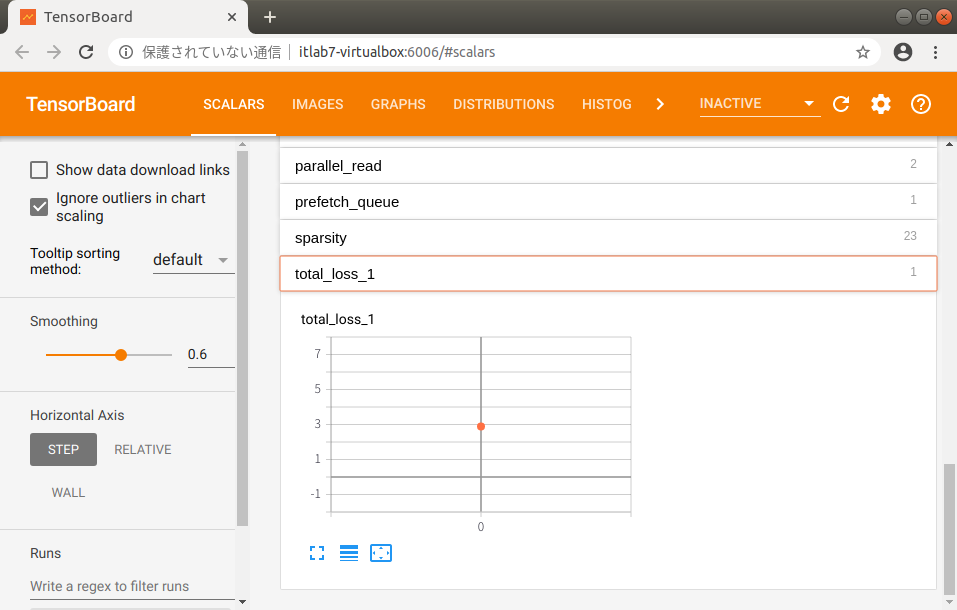Screen dimensions: 957x610
Task: Open Tooltip sorting method dropdown
Action: tap(193, 260)
